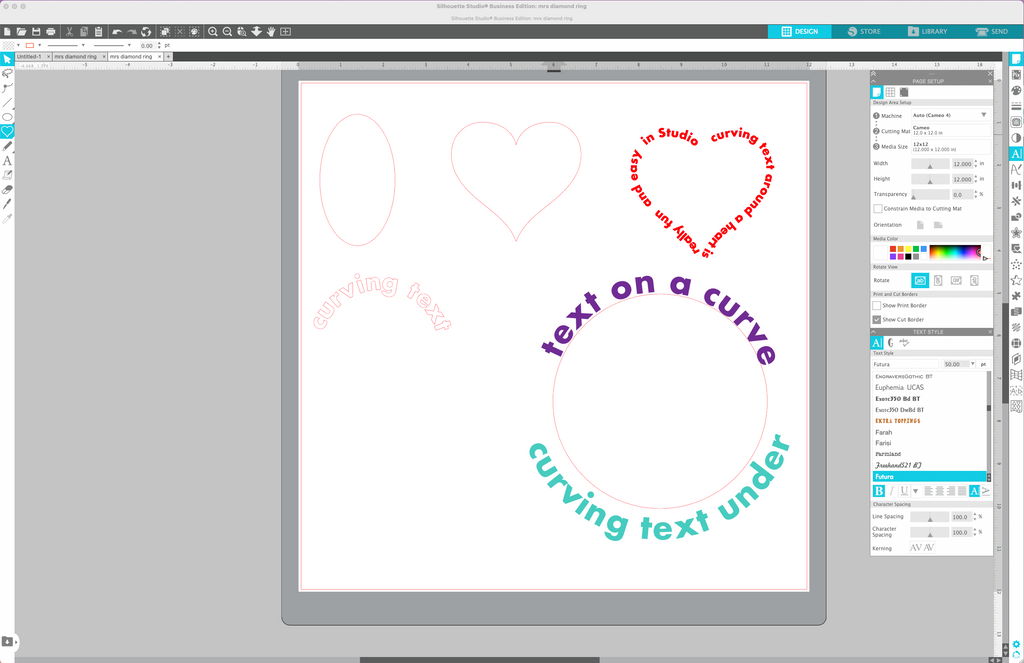Uncheck the Show Cut Border box

coord(877,319)
